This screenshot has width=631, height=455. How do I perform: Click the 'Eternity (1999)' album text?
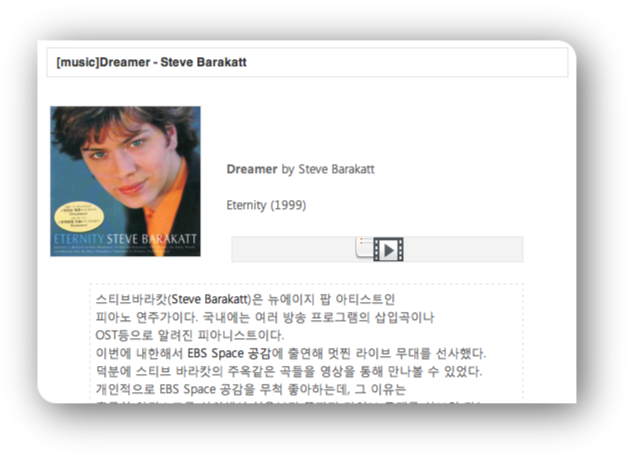(266, 205)
